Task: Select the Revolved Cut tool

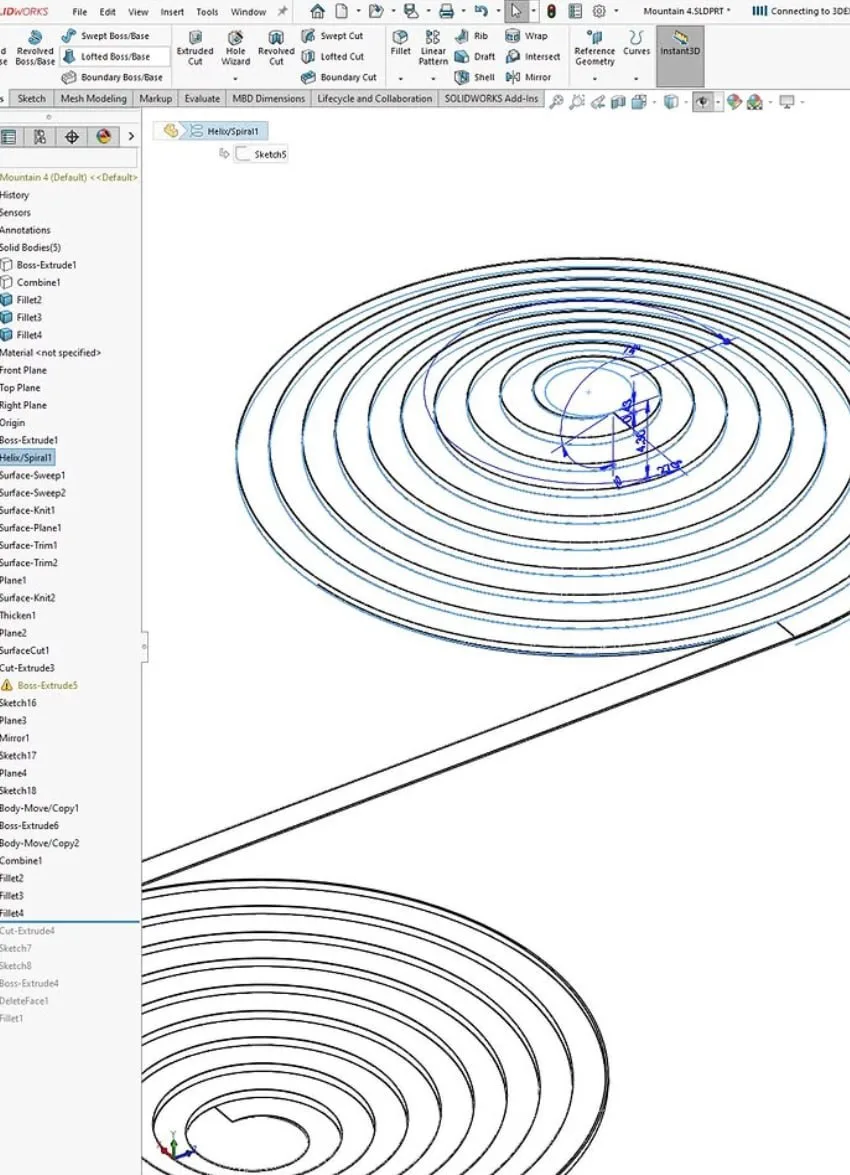Action: coord(276,49)
